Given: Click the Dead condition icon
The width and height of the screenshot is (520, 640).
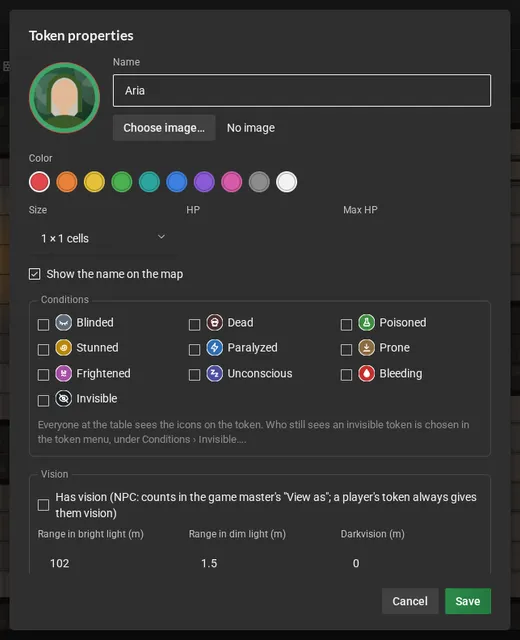Looking at the screenshot, I should (214, 322).
